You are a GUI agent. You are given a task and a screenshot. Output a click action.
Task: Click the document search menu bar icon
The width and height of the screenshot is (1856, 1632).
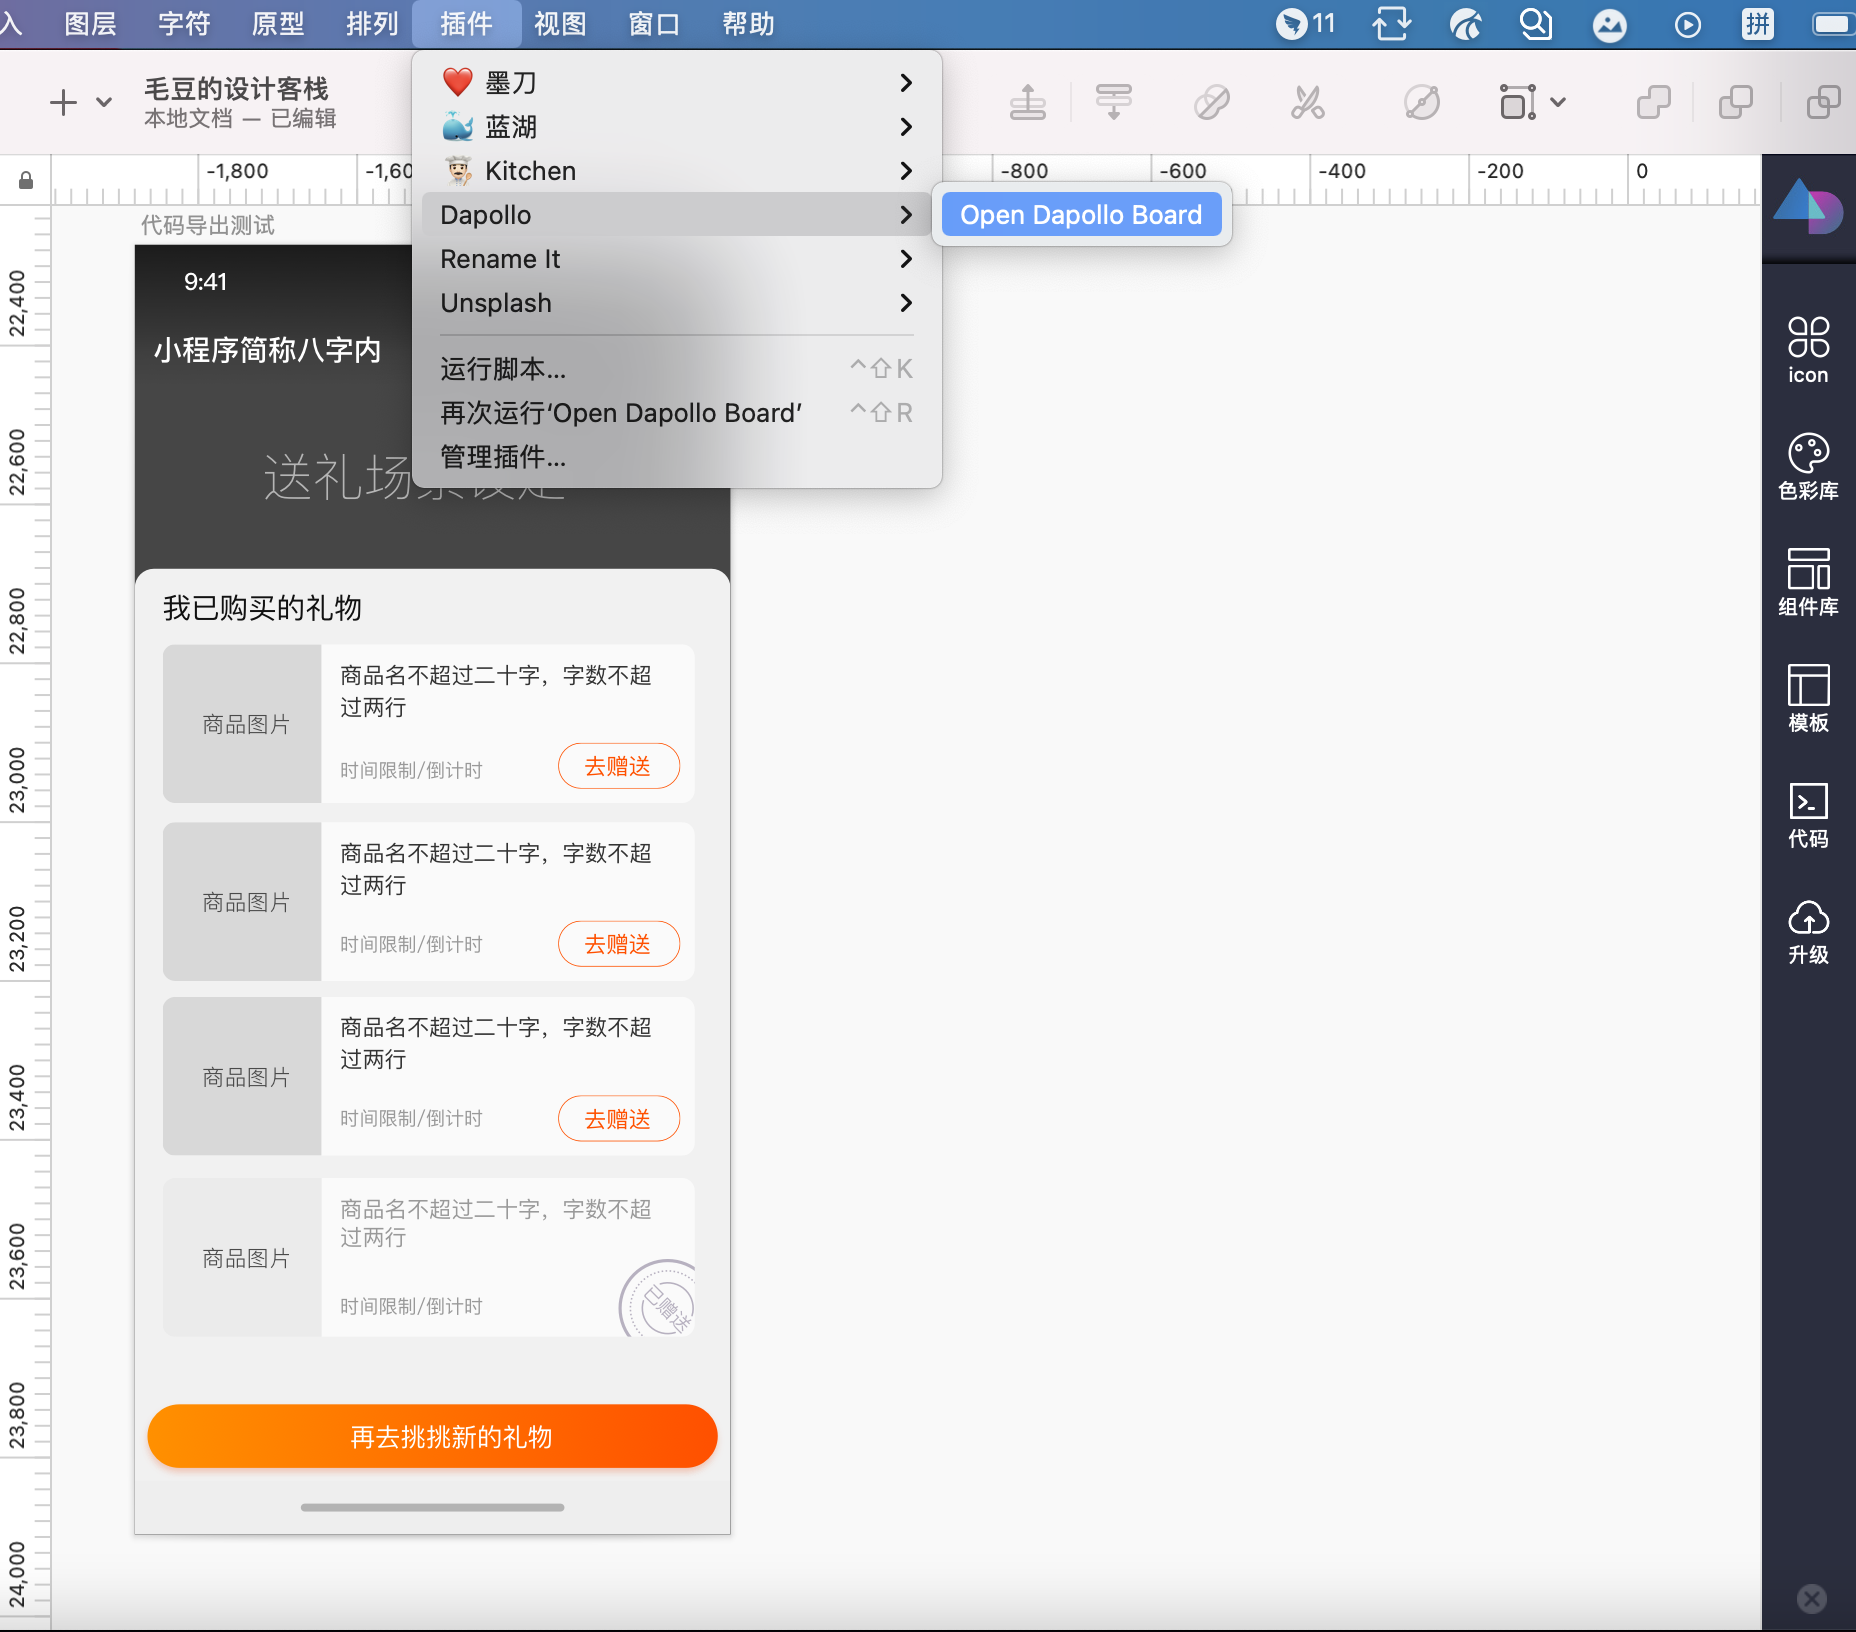[x=1536, y=23]
